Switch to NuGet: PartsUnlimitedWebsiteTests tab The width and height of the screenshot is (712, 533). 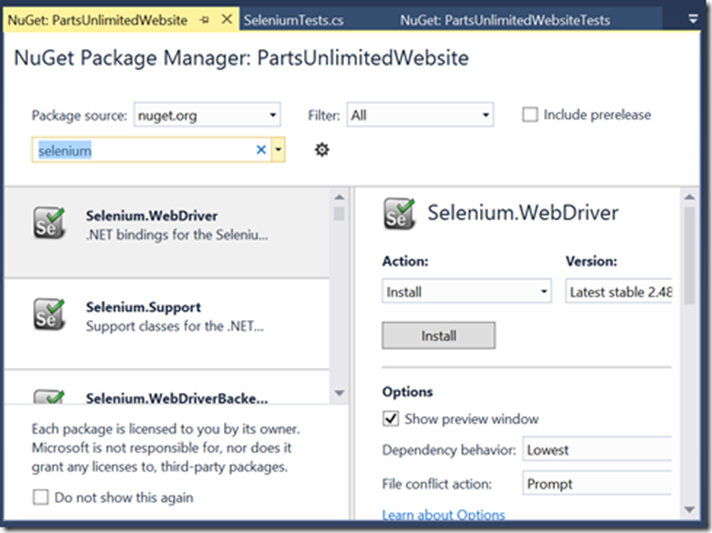505,20
